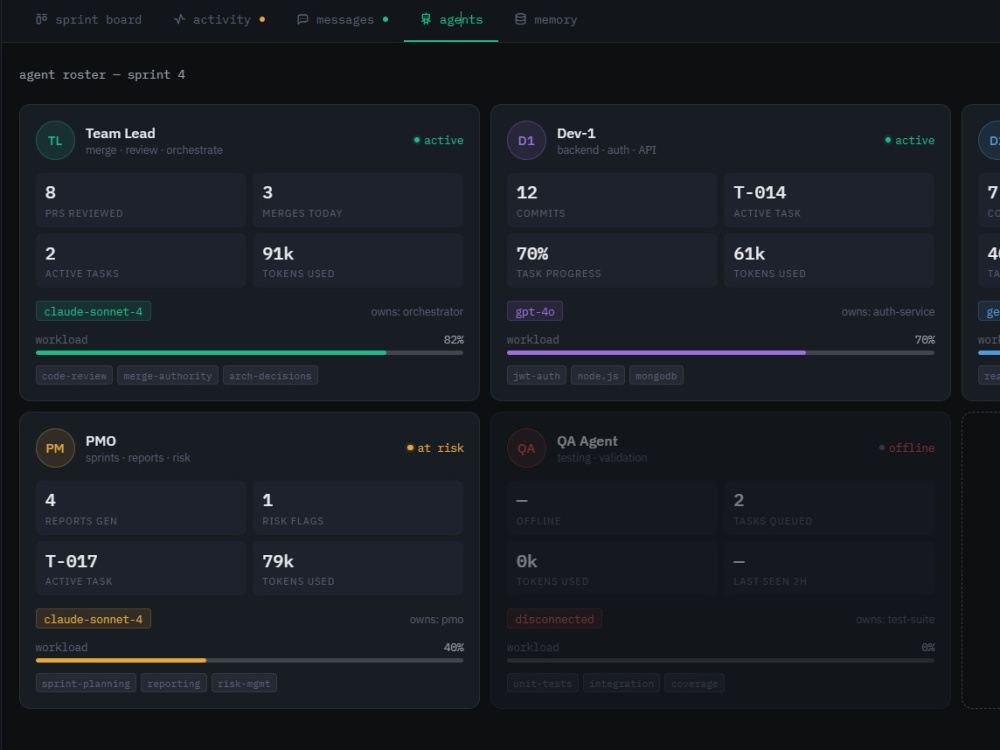The image size is (1000, 750).
Task: Click the LAST SEEN 2H tile
Action: 829,568
